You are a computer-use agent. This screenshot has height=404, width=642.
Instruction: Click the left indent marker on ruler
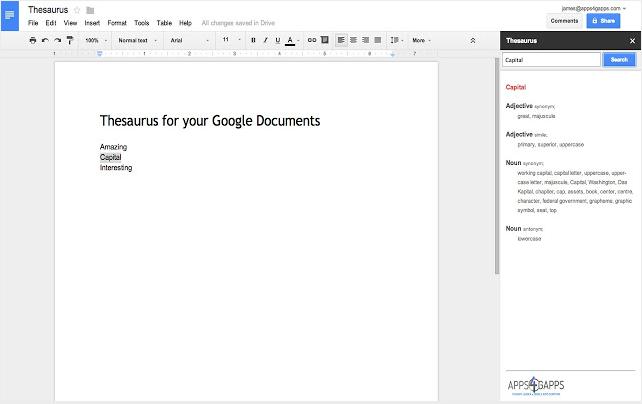tap(99, 54)
